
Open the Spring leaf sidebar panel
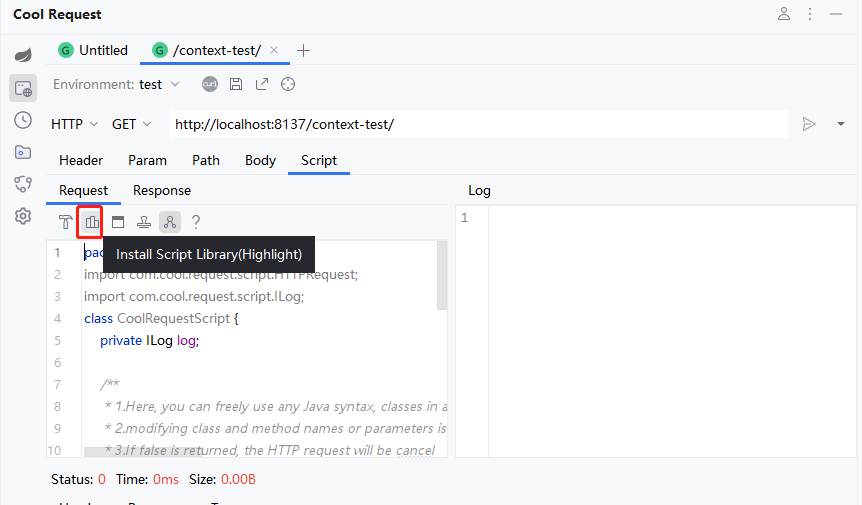tap(23, 55)
